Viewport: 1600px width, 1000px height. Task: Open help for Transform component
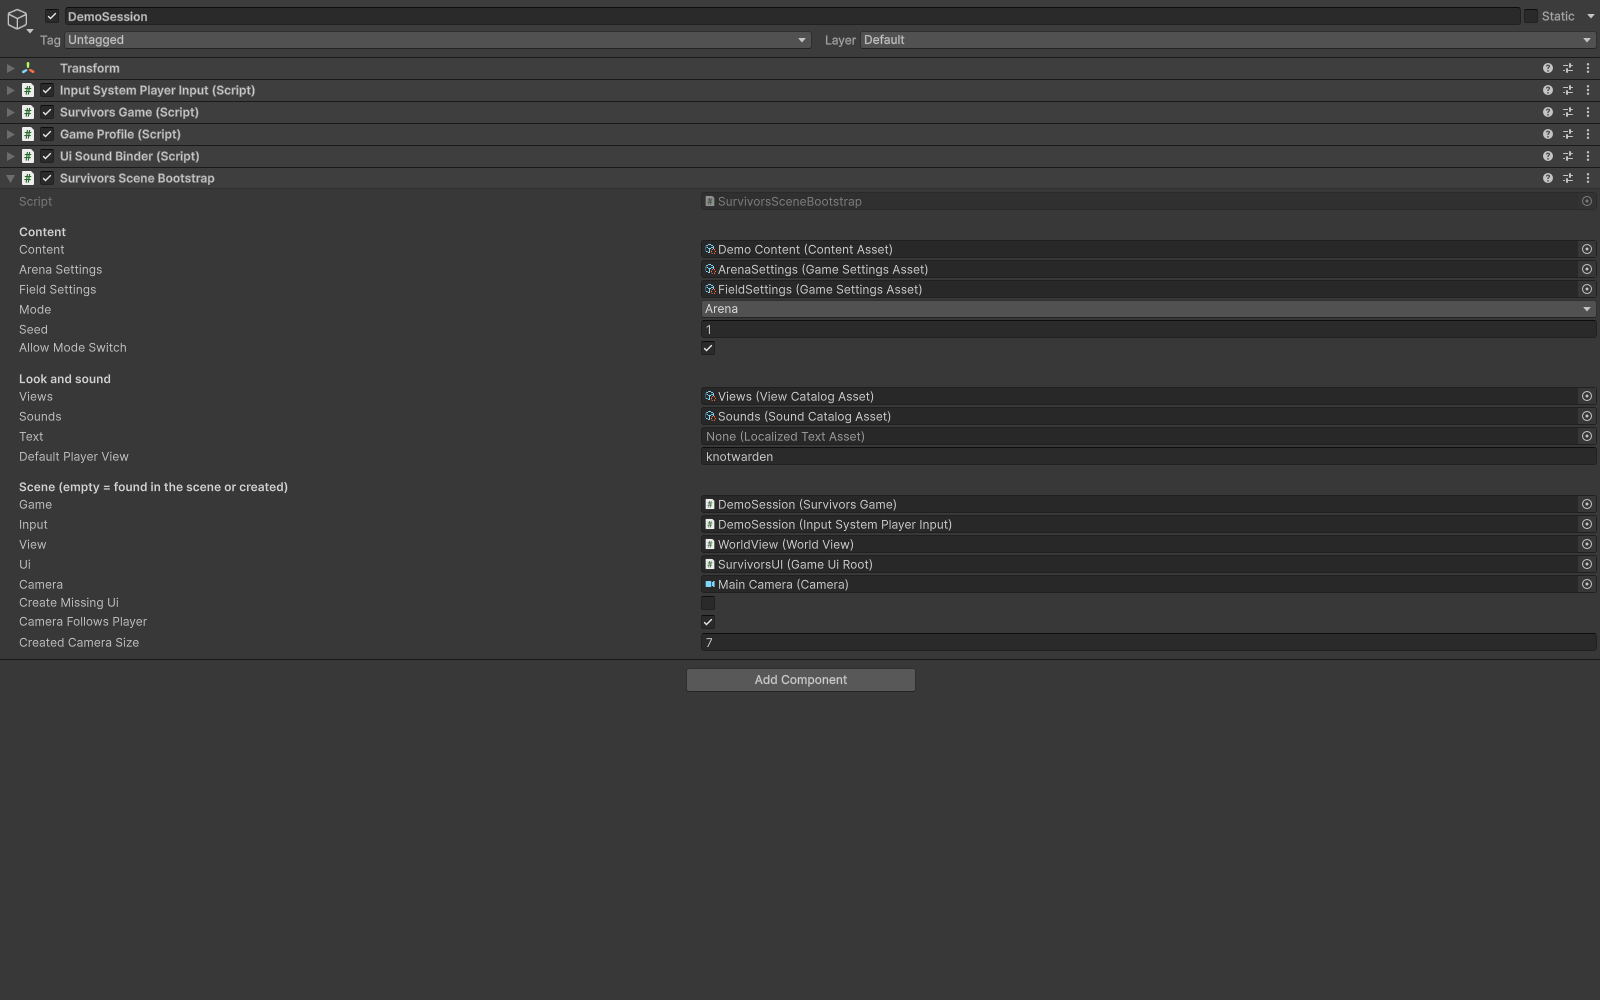(1548, 68)
